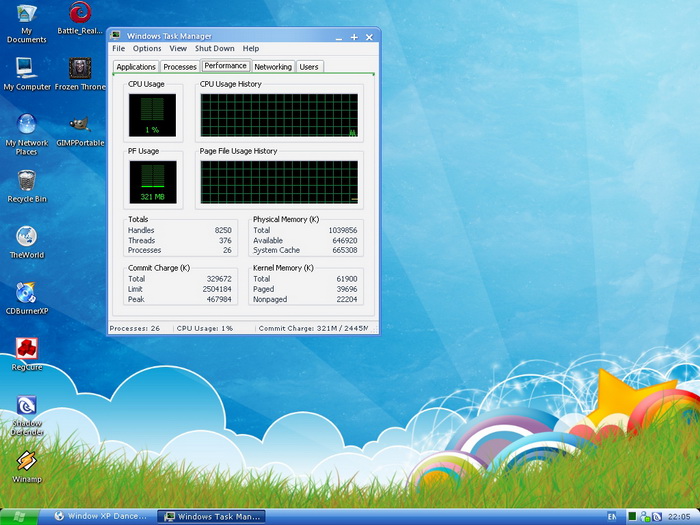
Task: Click the Available memory value 646920
Action: pos(345,240)
